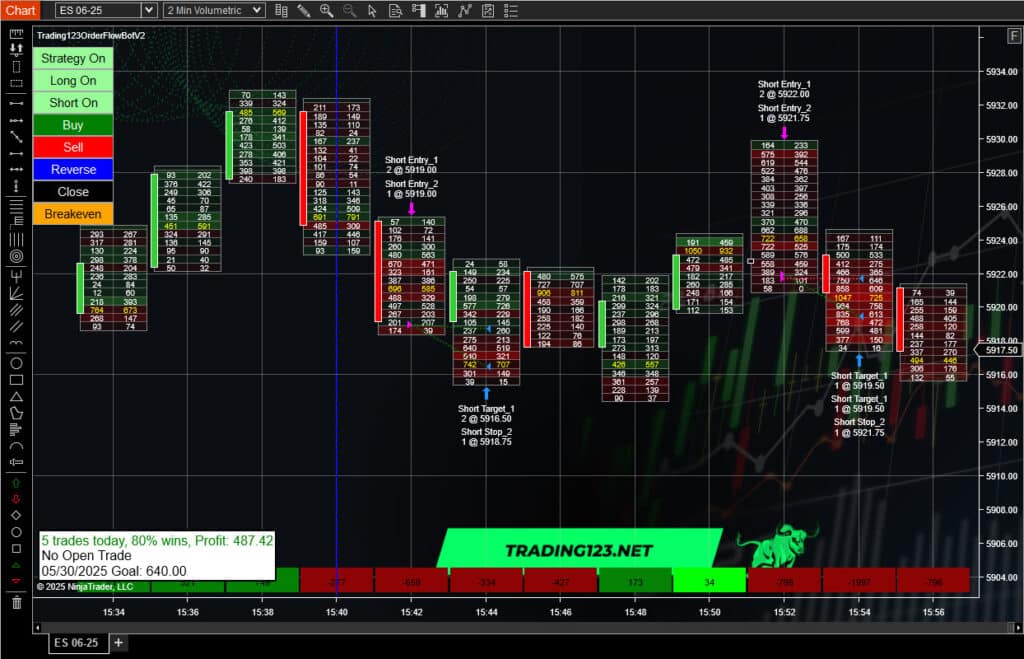Click the black Close position button
The width and height of the screenshot is (1024, 659).
click(x=73, y=191)
